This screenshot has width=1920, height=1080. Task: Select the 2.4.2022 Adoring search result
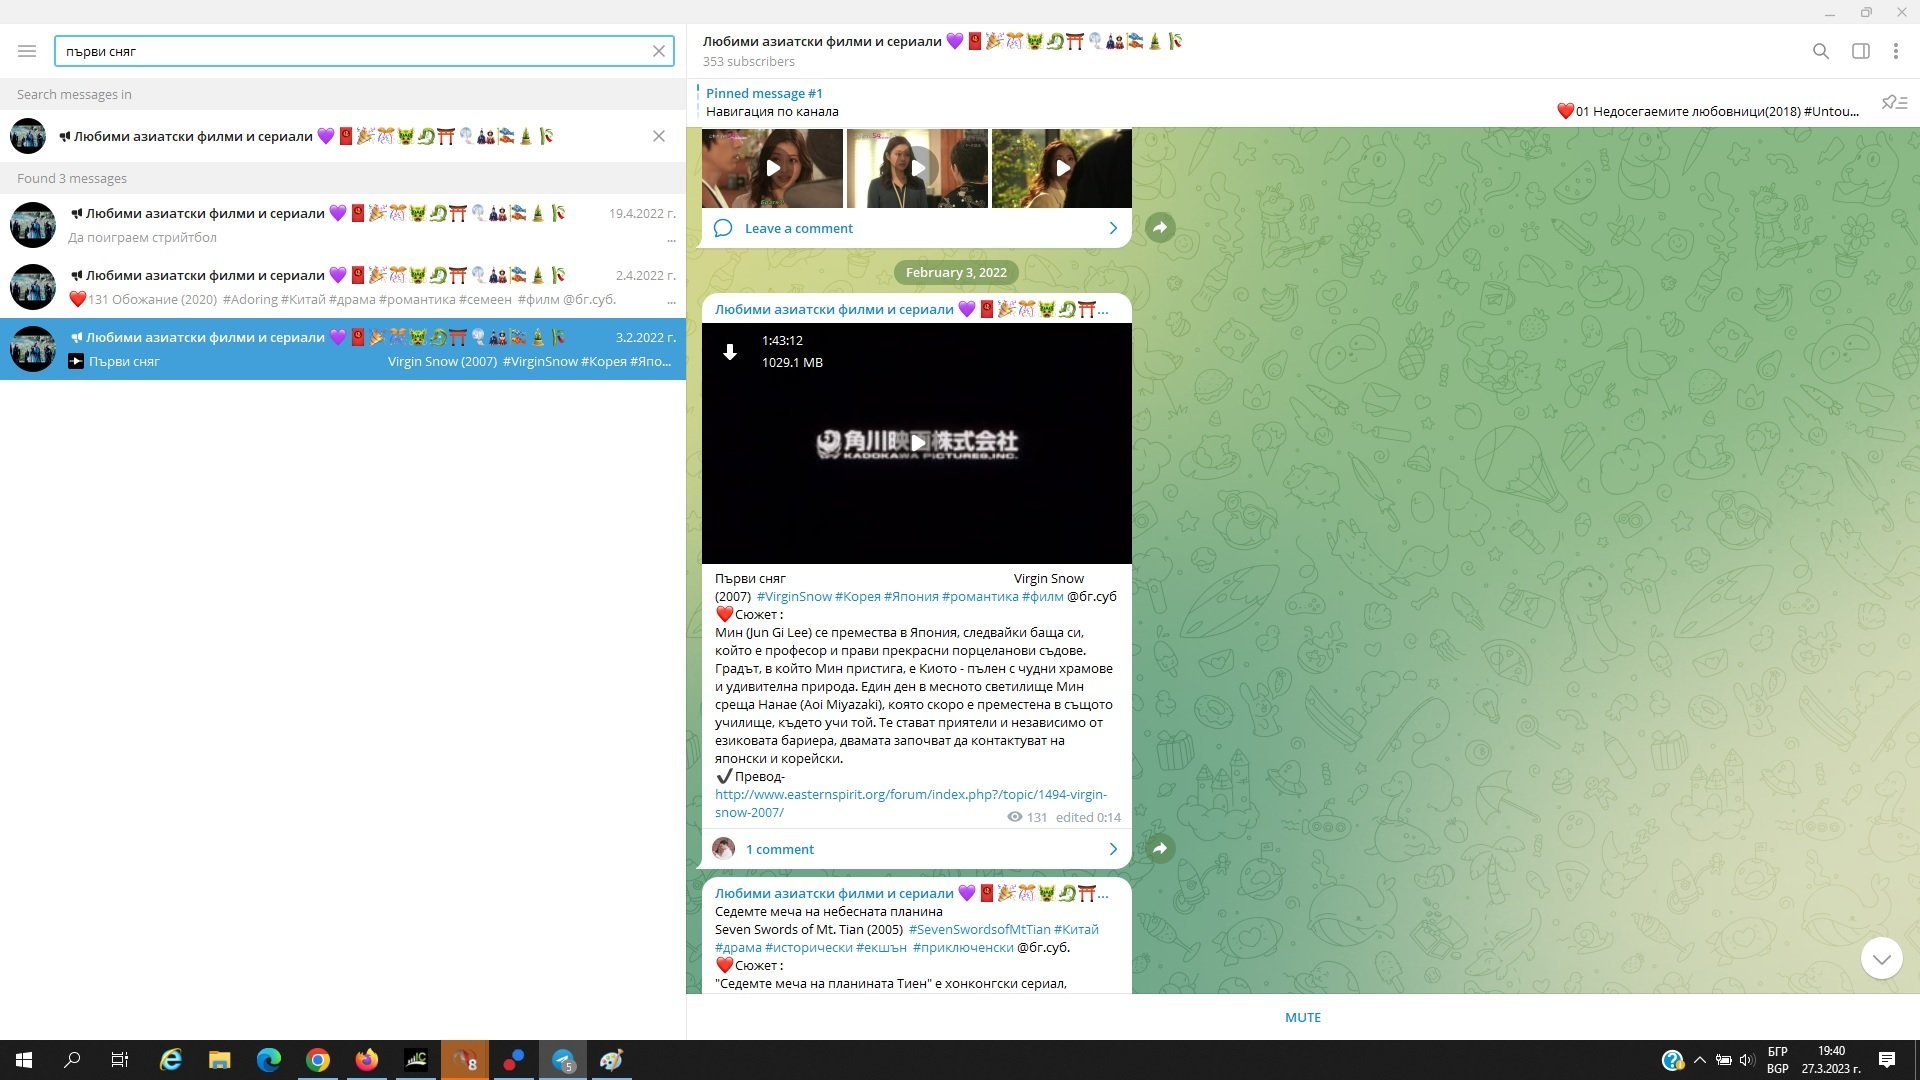[342, 287]
